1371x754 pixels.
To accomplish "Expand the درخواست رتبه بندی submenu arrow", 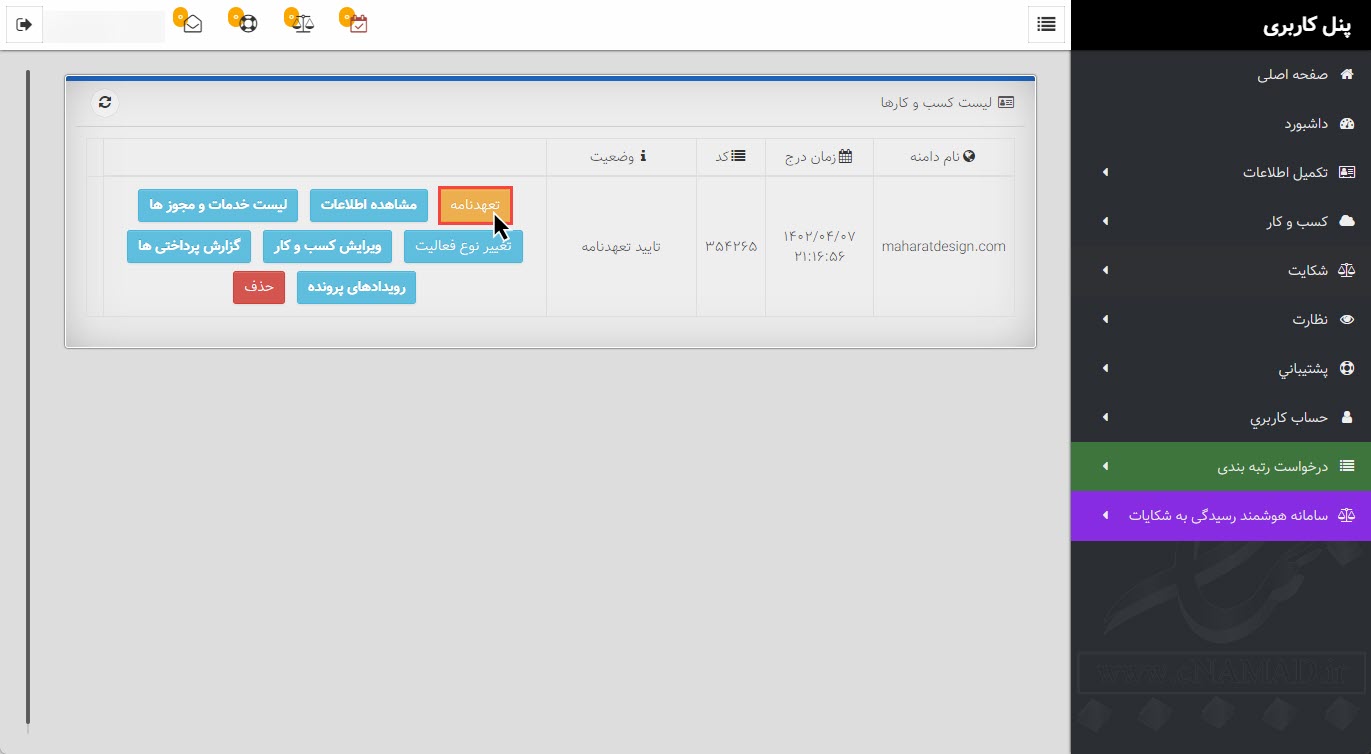I will pos(1105,466).
